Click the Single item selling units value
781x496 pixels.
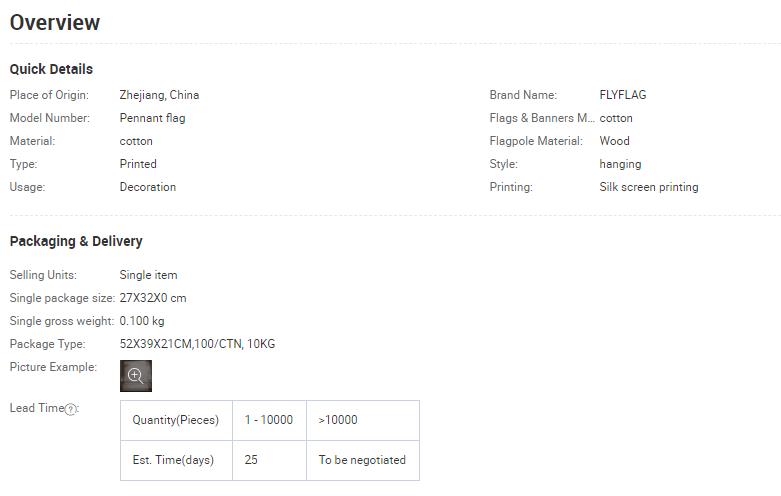tap(148, 275)
